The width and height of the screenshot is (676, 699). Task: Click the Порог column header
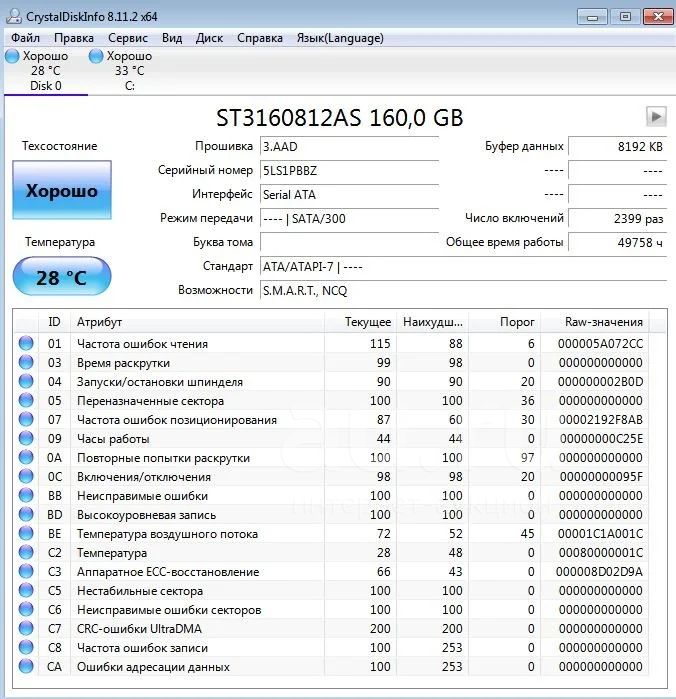[505, 321]
